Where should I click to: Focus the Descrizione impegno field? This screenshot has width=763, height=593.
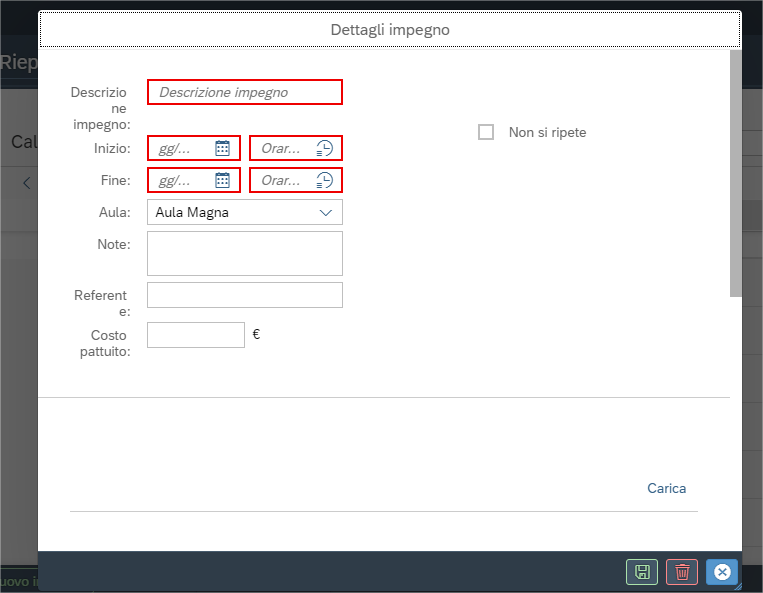pyautogui.click(x=245, y=92)
